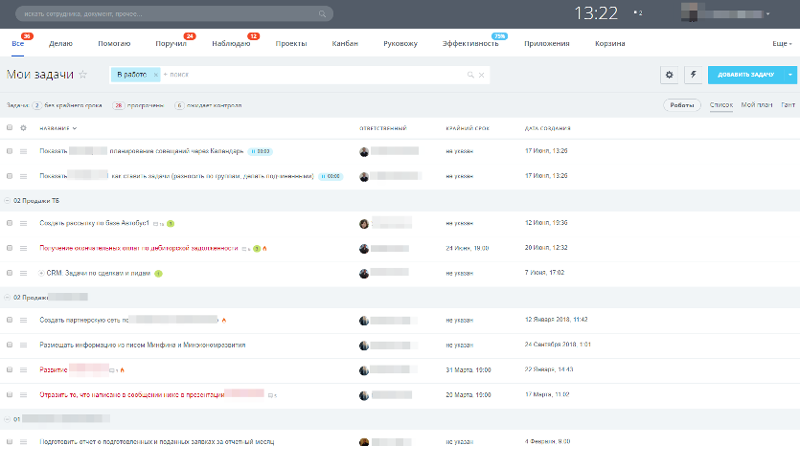Open row menu for Минфина information task
The image size is (800, 466).
click(x=23, y=345)
